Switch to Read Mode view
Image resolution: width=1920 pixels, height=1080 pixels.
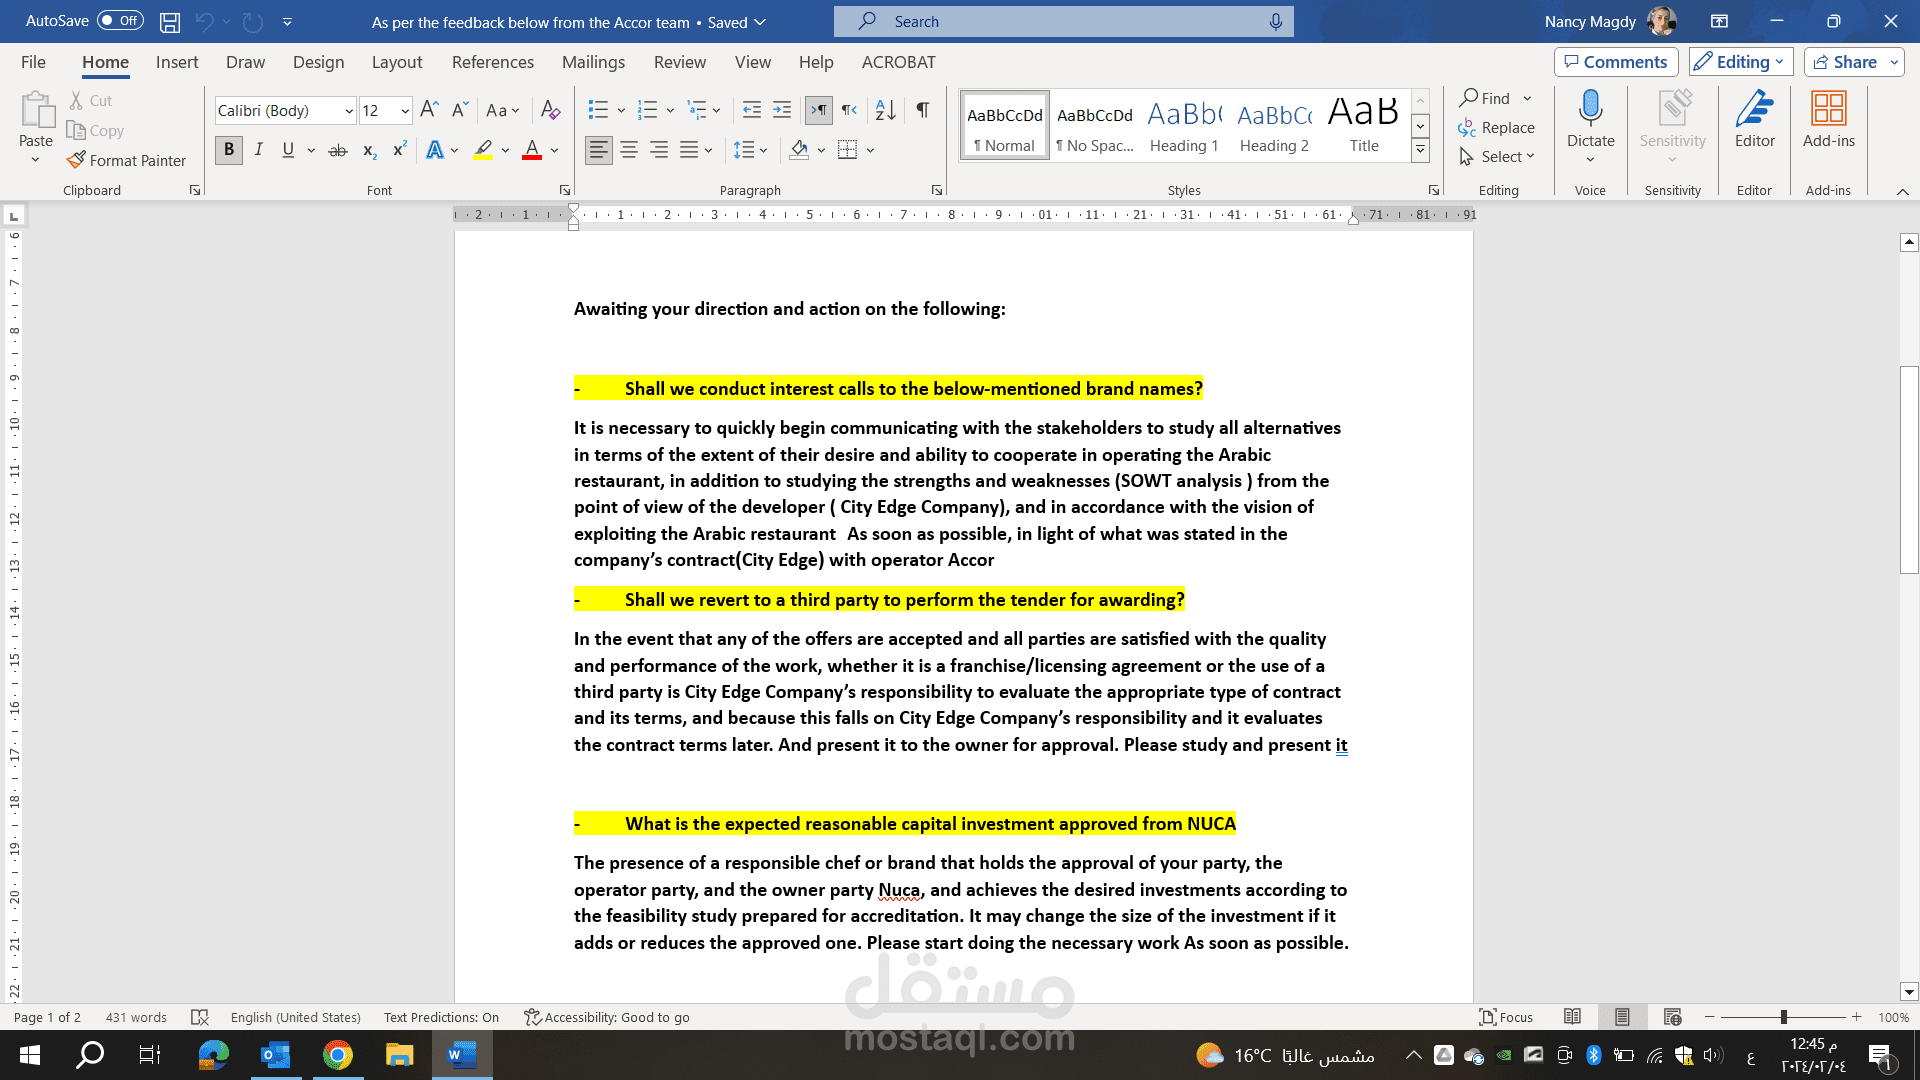coord(1572,1017)
